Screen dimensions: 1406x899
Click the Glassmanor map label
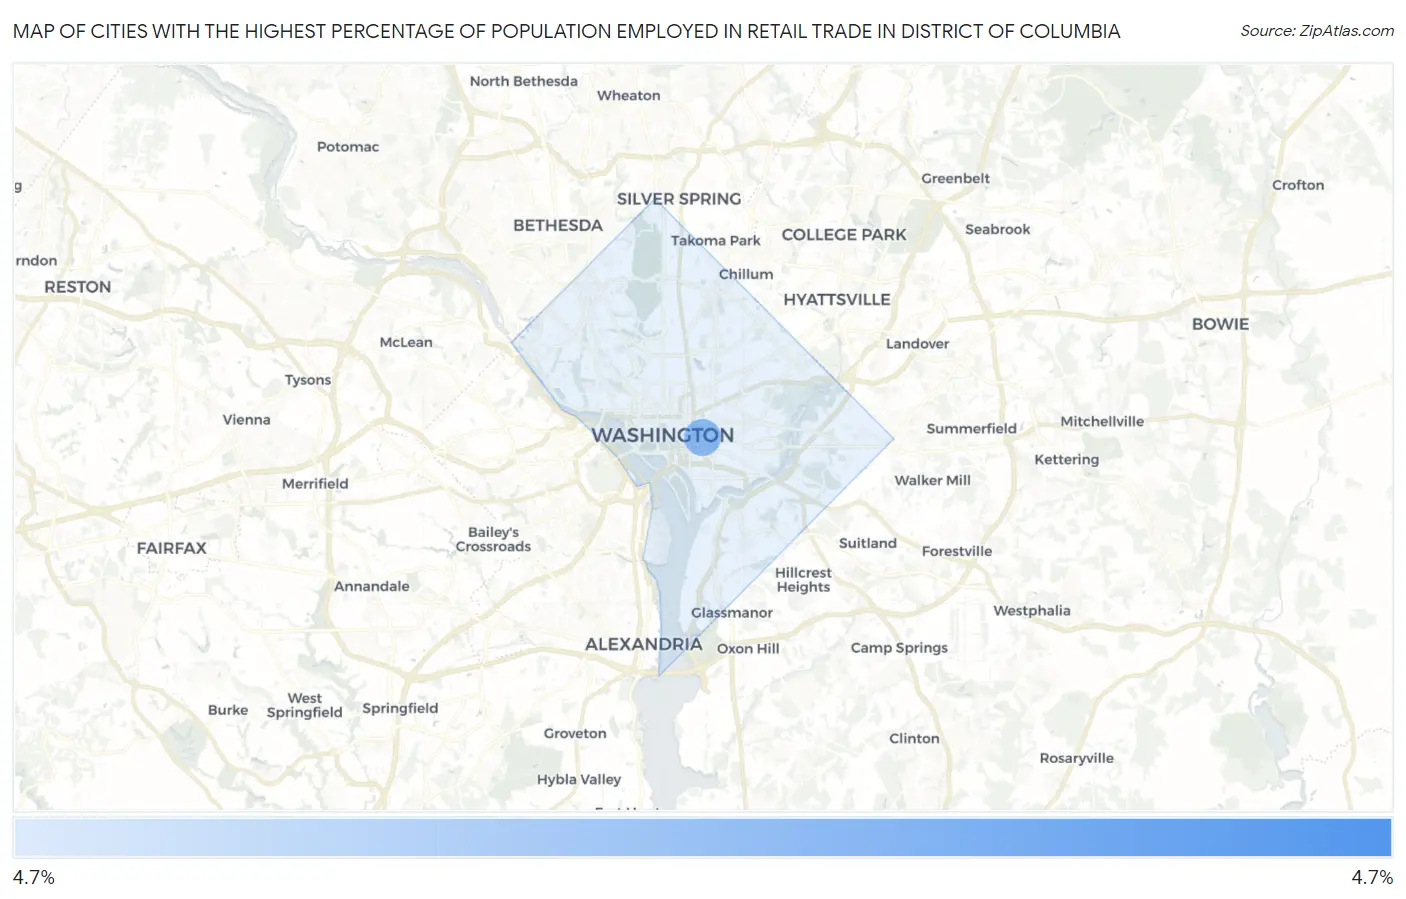pos(732,613)
